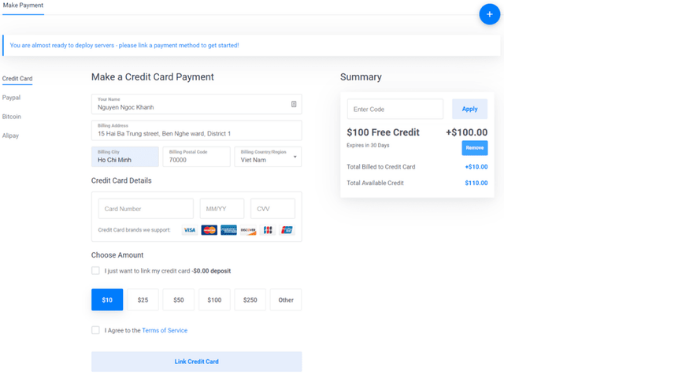Image resolution: width=700 pixels, height=375 pixels.
Task: Click the blue plus button
Action: pos(489,14)
